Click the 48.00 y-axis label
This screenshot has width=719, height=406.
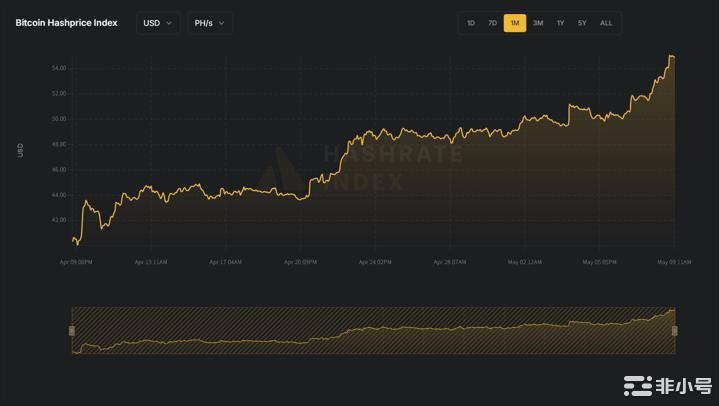coord(59,144)
